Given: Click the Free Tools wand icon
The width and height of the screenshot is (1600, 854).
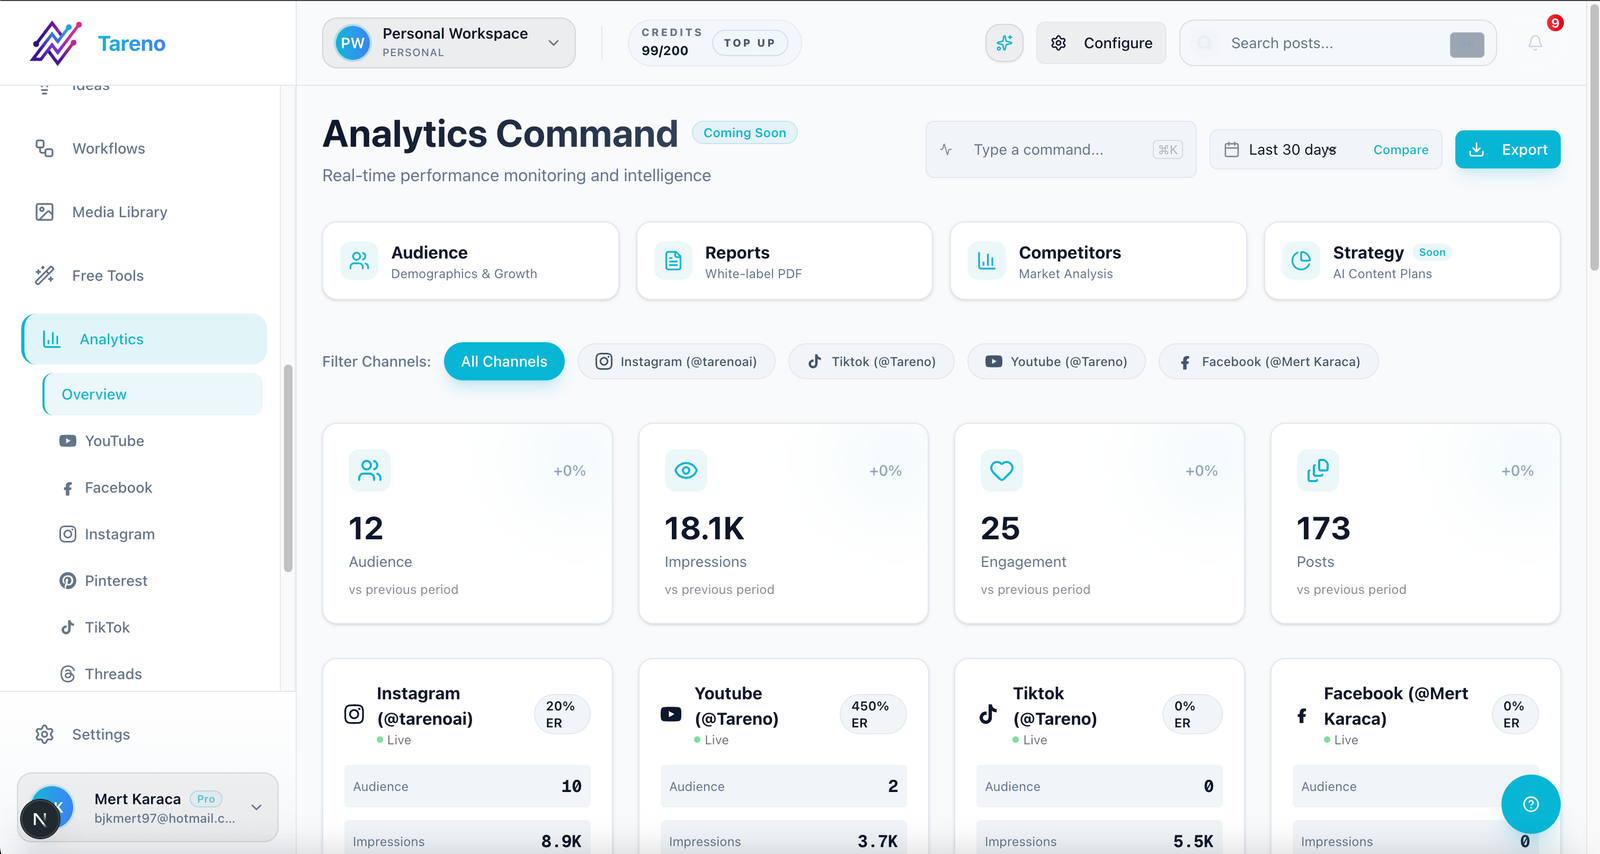Looking at the screenshot, I should click(44, 275).
